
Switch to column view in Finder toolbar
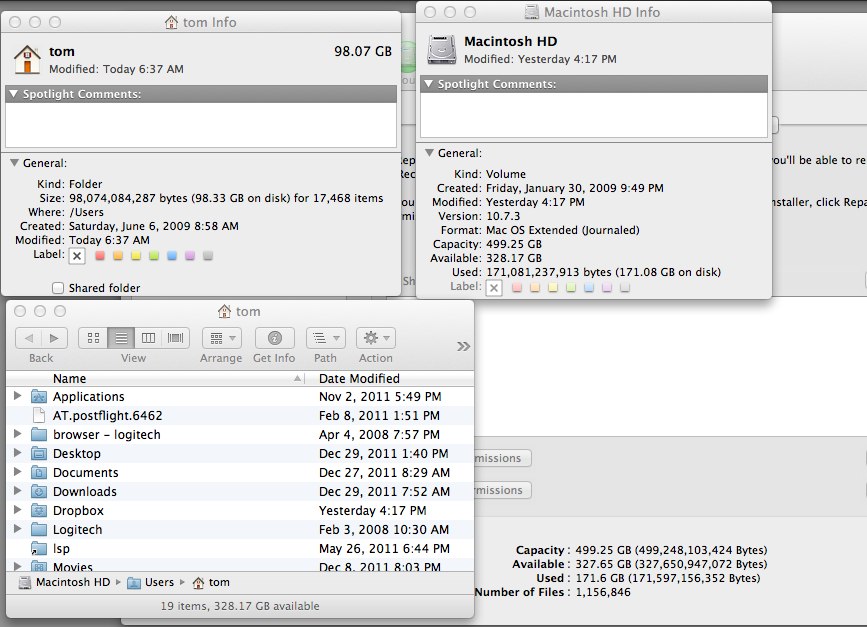point(148,338)
